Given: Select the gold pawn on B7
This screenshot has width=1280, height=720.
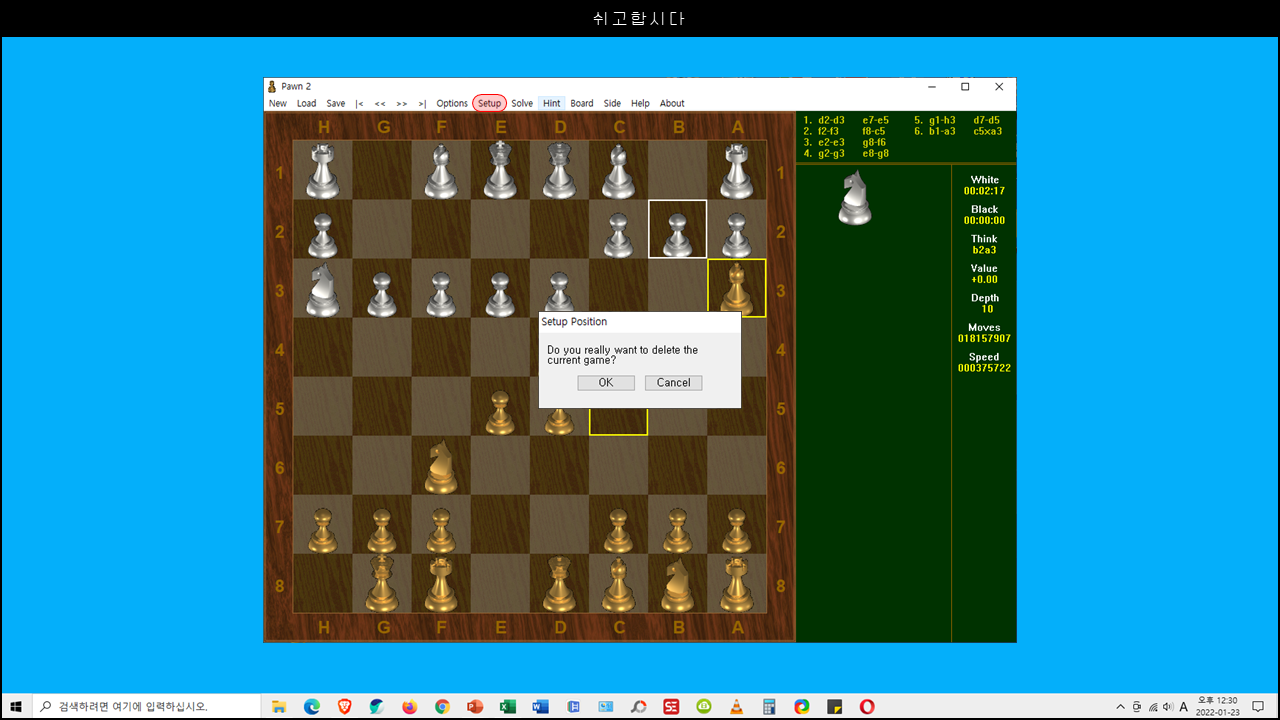Looking at the screenshot, I should coord(677,530).
